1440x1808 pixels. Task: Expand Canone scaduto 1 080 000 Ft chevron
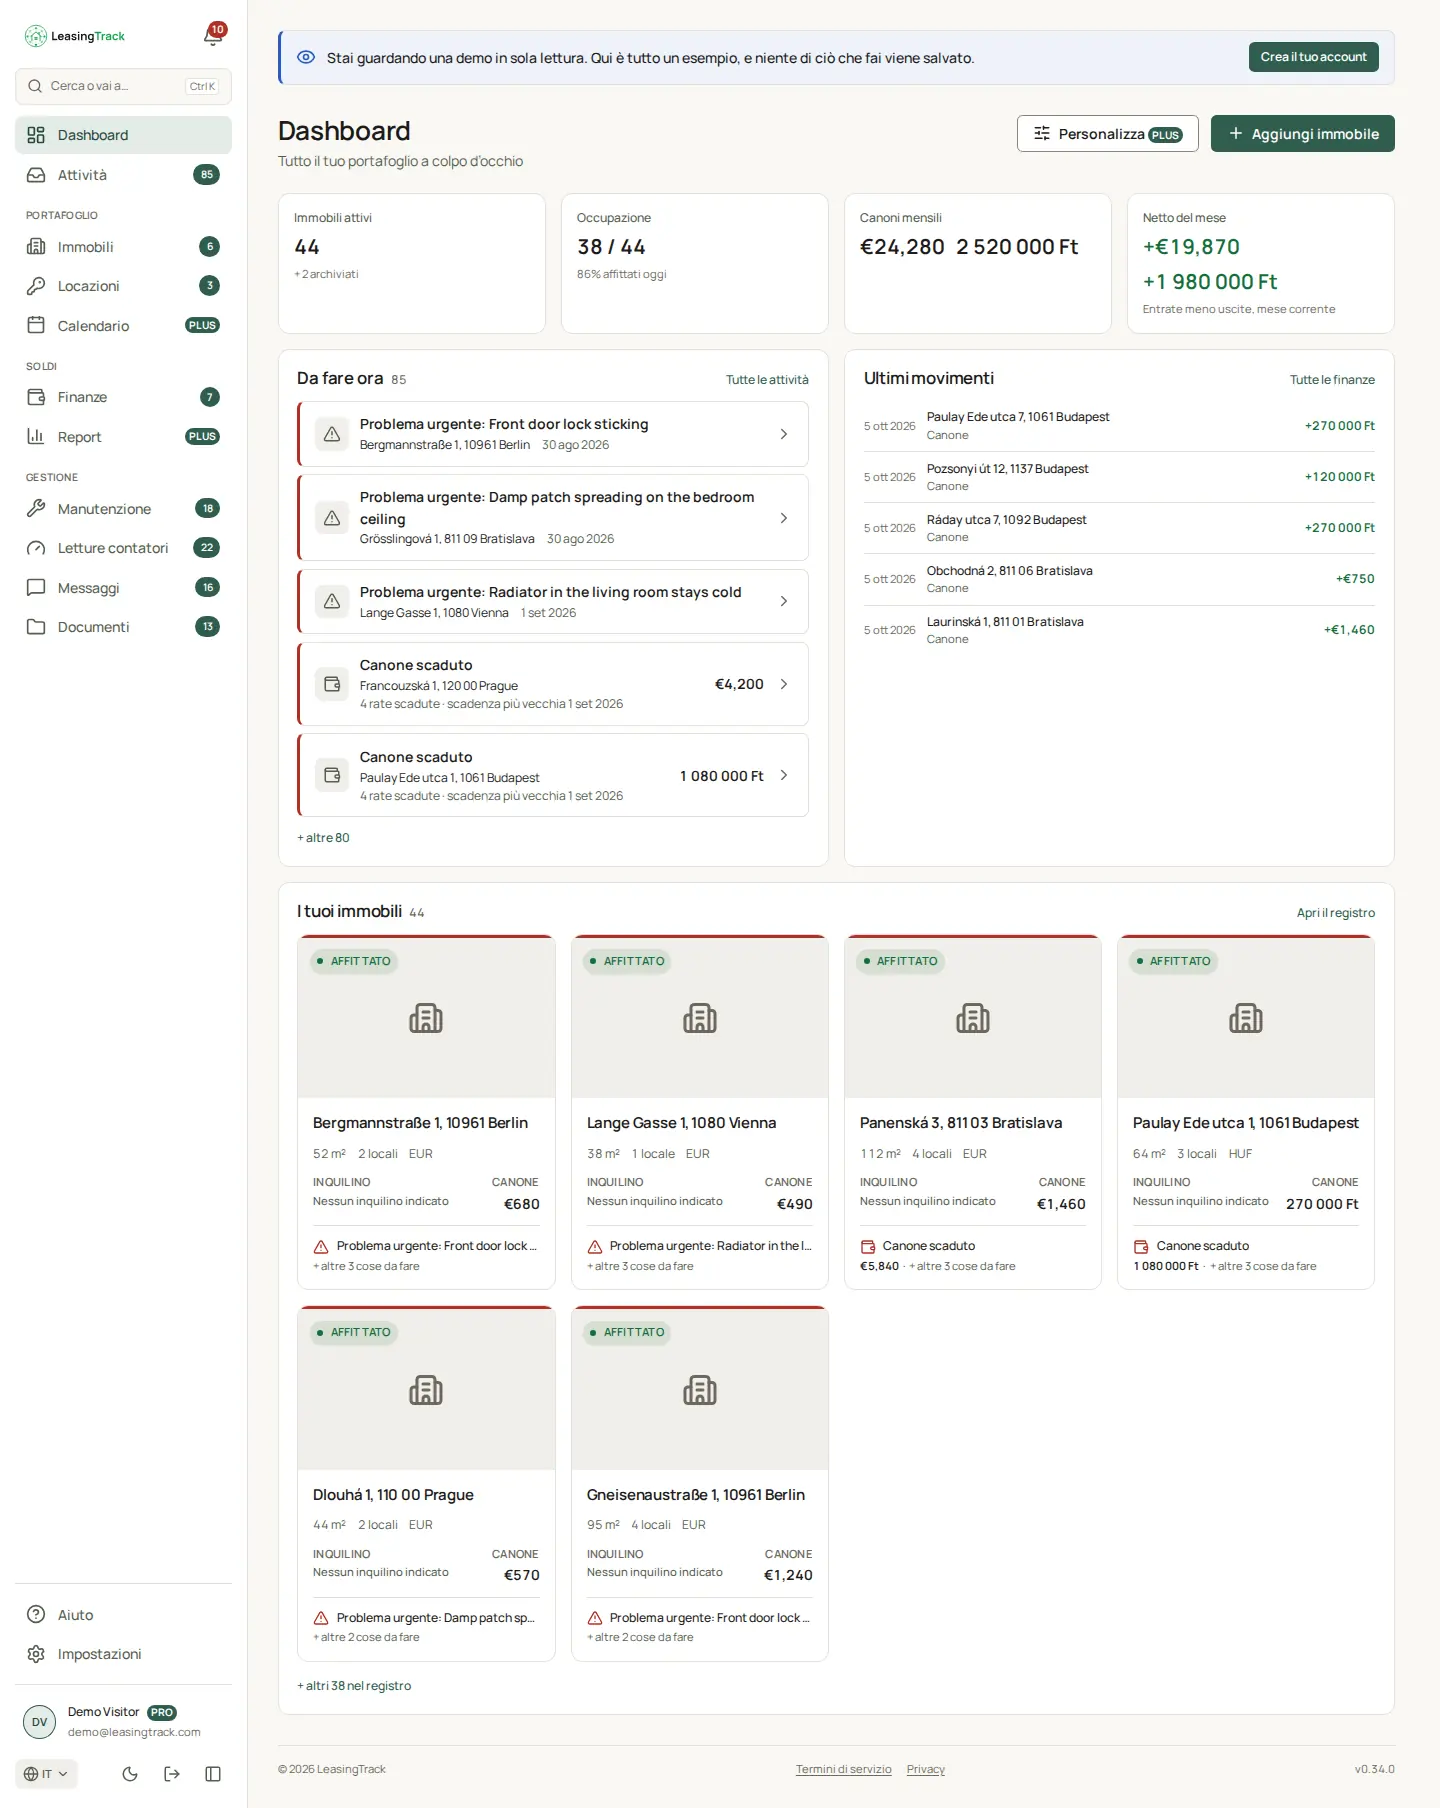tap(784, 775)
